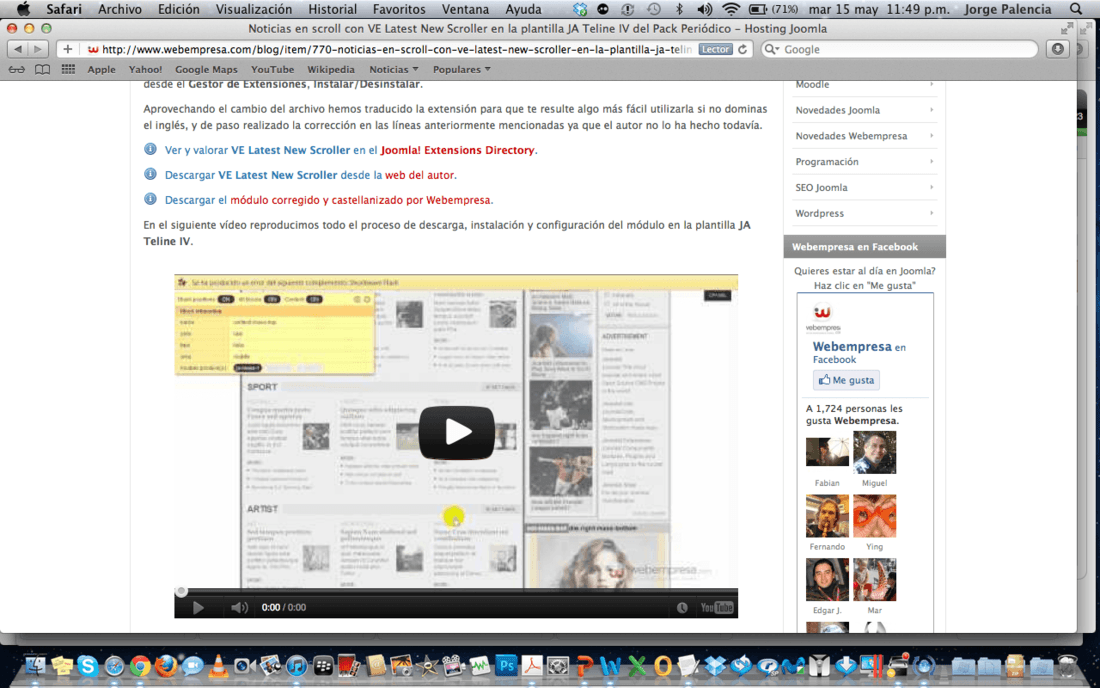Image resolution: width=1100 pixels, height=688 pixels.
Task: Expand the Populares bookmarks dropdown
Action: coord(462,69)
